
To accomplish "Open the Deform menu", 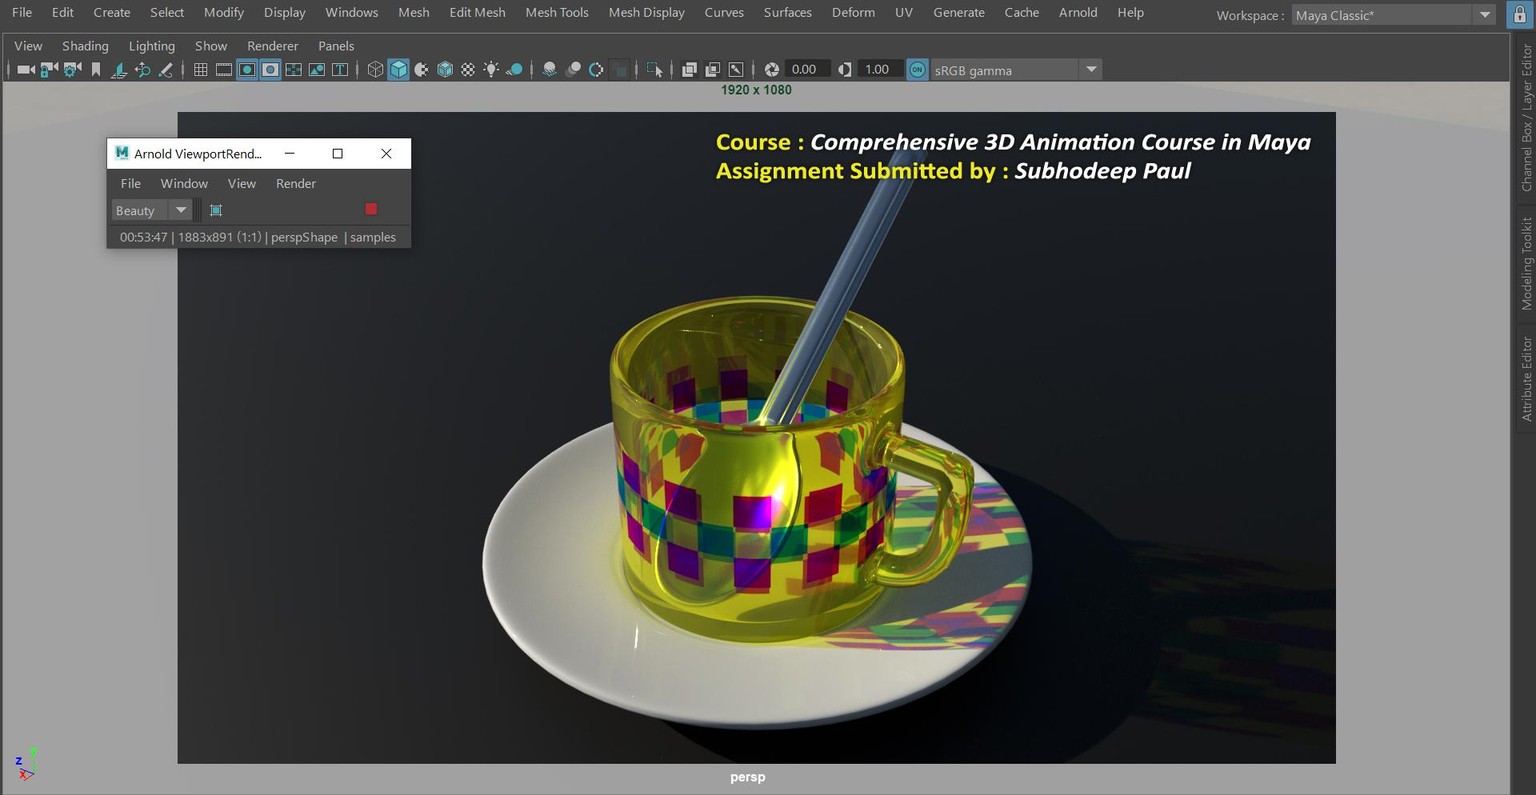I will click(x=853, y=13).
